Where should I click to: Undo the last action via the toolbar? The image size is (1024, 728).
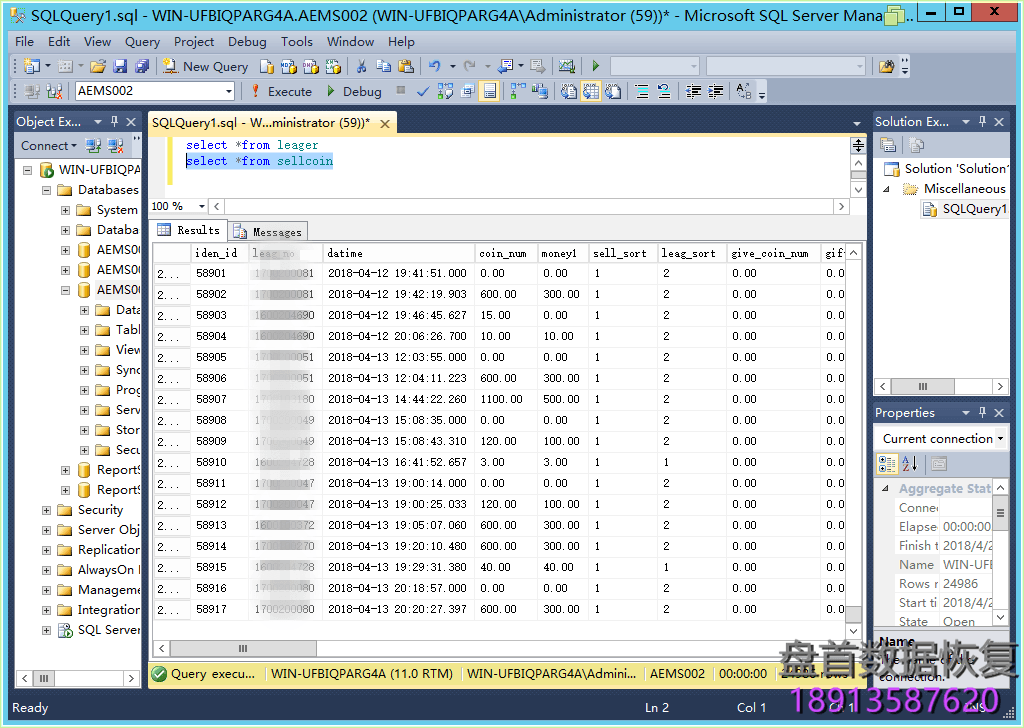click(434, 66)
